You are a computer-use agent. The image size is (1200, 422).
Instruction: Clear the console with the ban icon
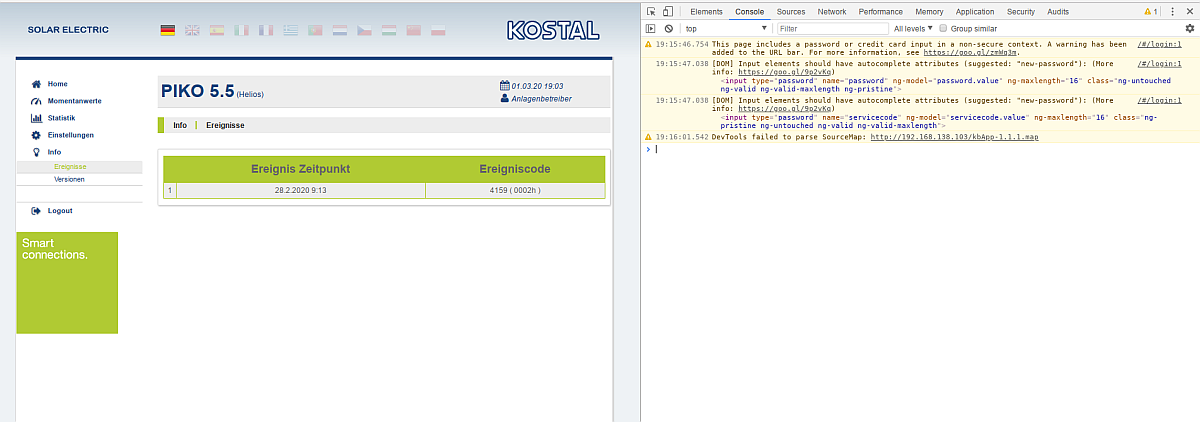tap(669, 29)
